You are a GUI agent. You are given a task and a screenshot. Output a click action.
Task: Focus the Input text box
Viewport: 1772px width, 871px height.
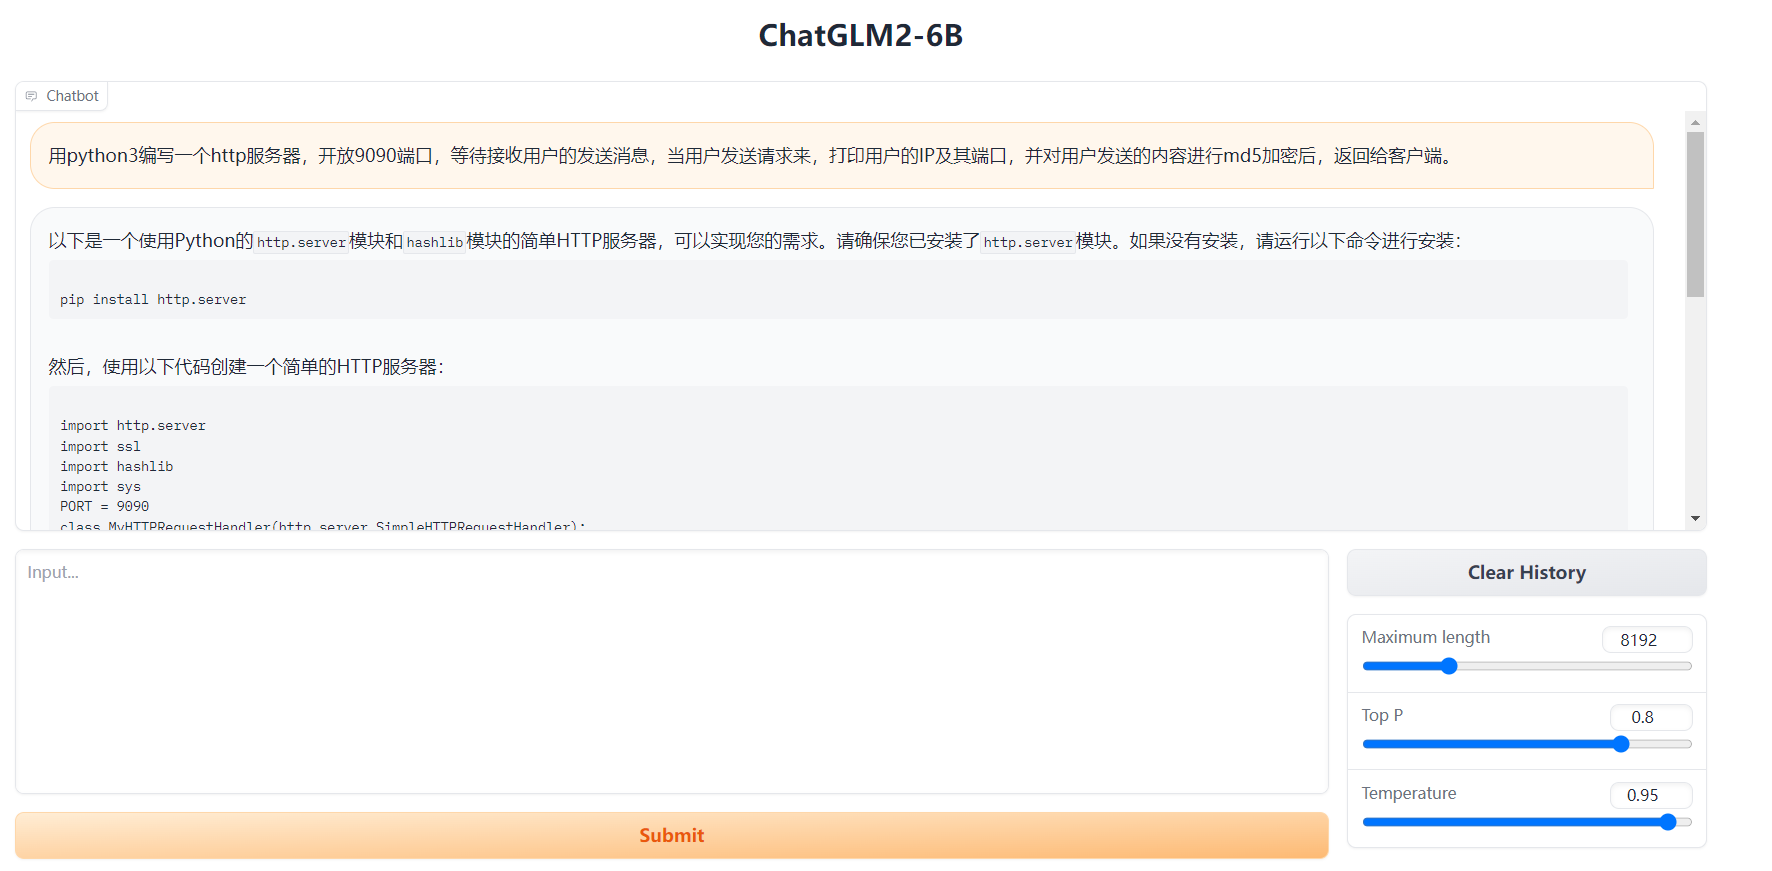point(671,671)
